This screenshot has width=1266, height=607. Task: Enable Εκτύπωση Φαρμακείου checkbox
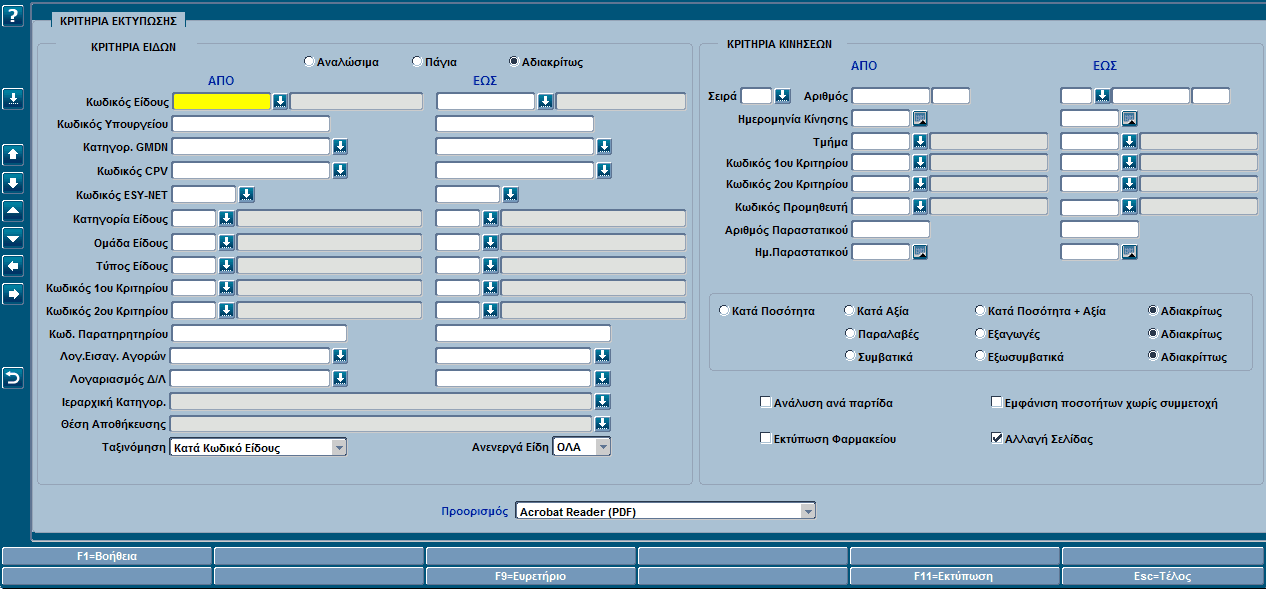coord(766,439)
